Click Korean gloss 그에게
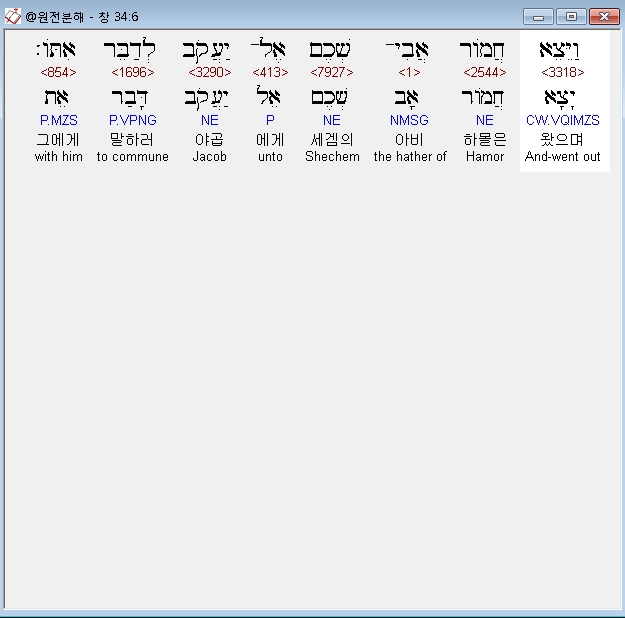 click(58, 140)
